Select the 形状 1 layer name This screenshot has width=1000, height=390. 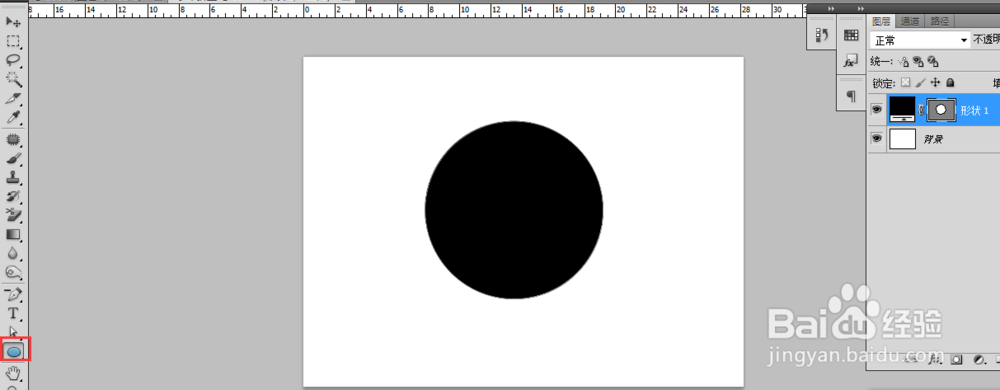tap(974, 111)
